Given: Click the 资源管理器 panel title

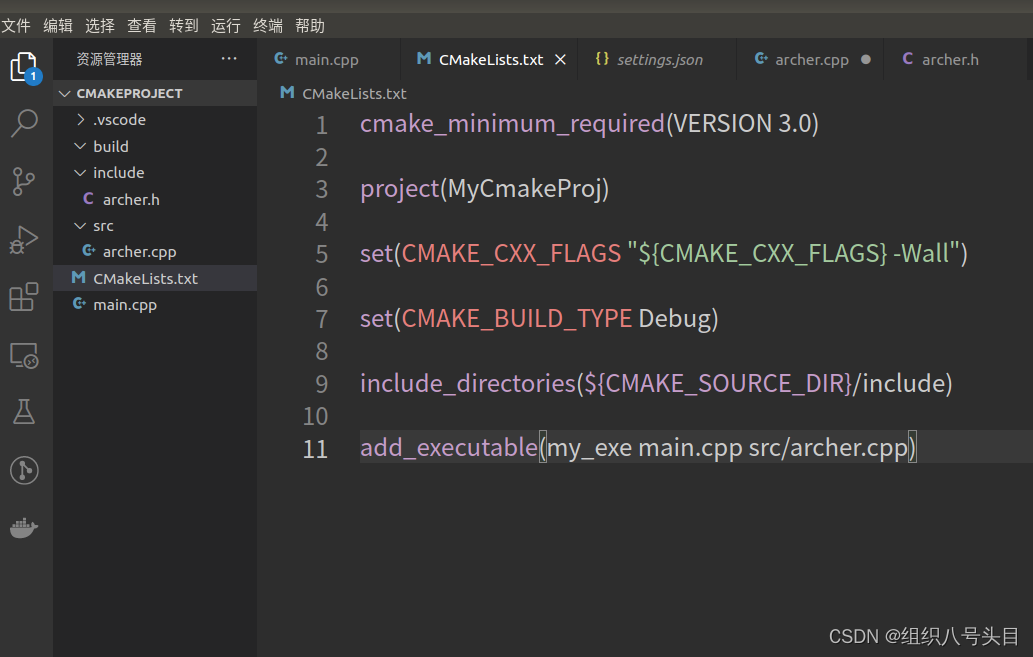Looking at the screenshot, I should coord(109,59).
